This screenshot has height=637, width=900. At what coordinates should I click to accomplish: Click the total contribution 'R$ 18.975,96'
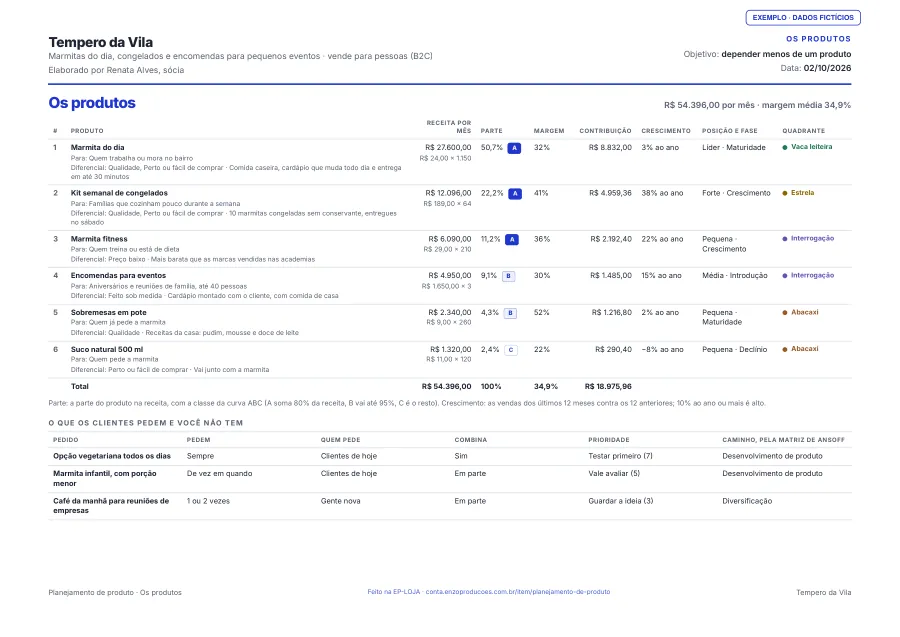click(x=608, y=387)
